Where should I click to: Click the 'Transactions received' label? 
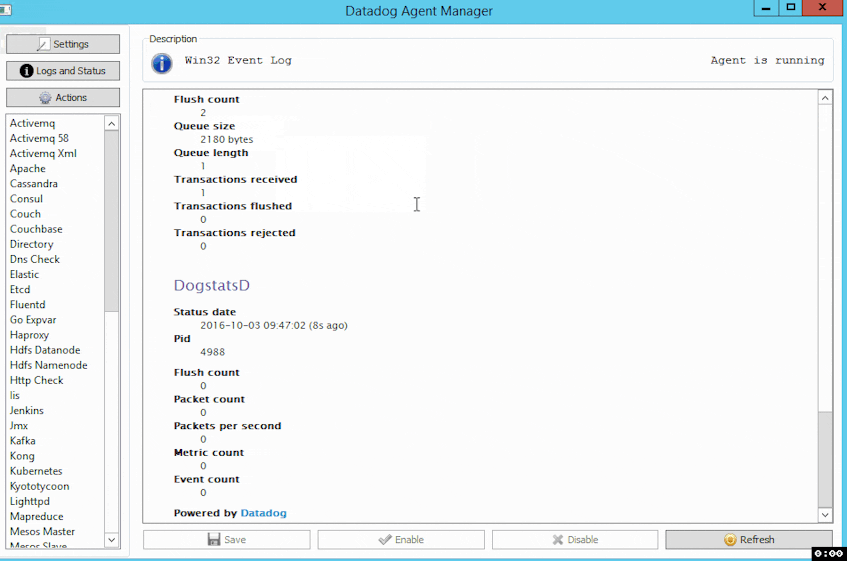point(236,179)
